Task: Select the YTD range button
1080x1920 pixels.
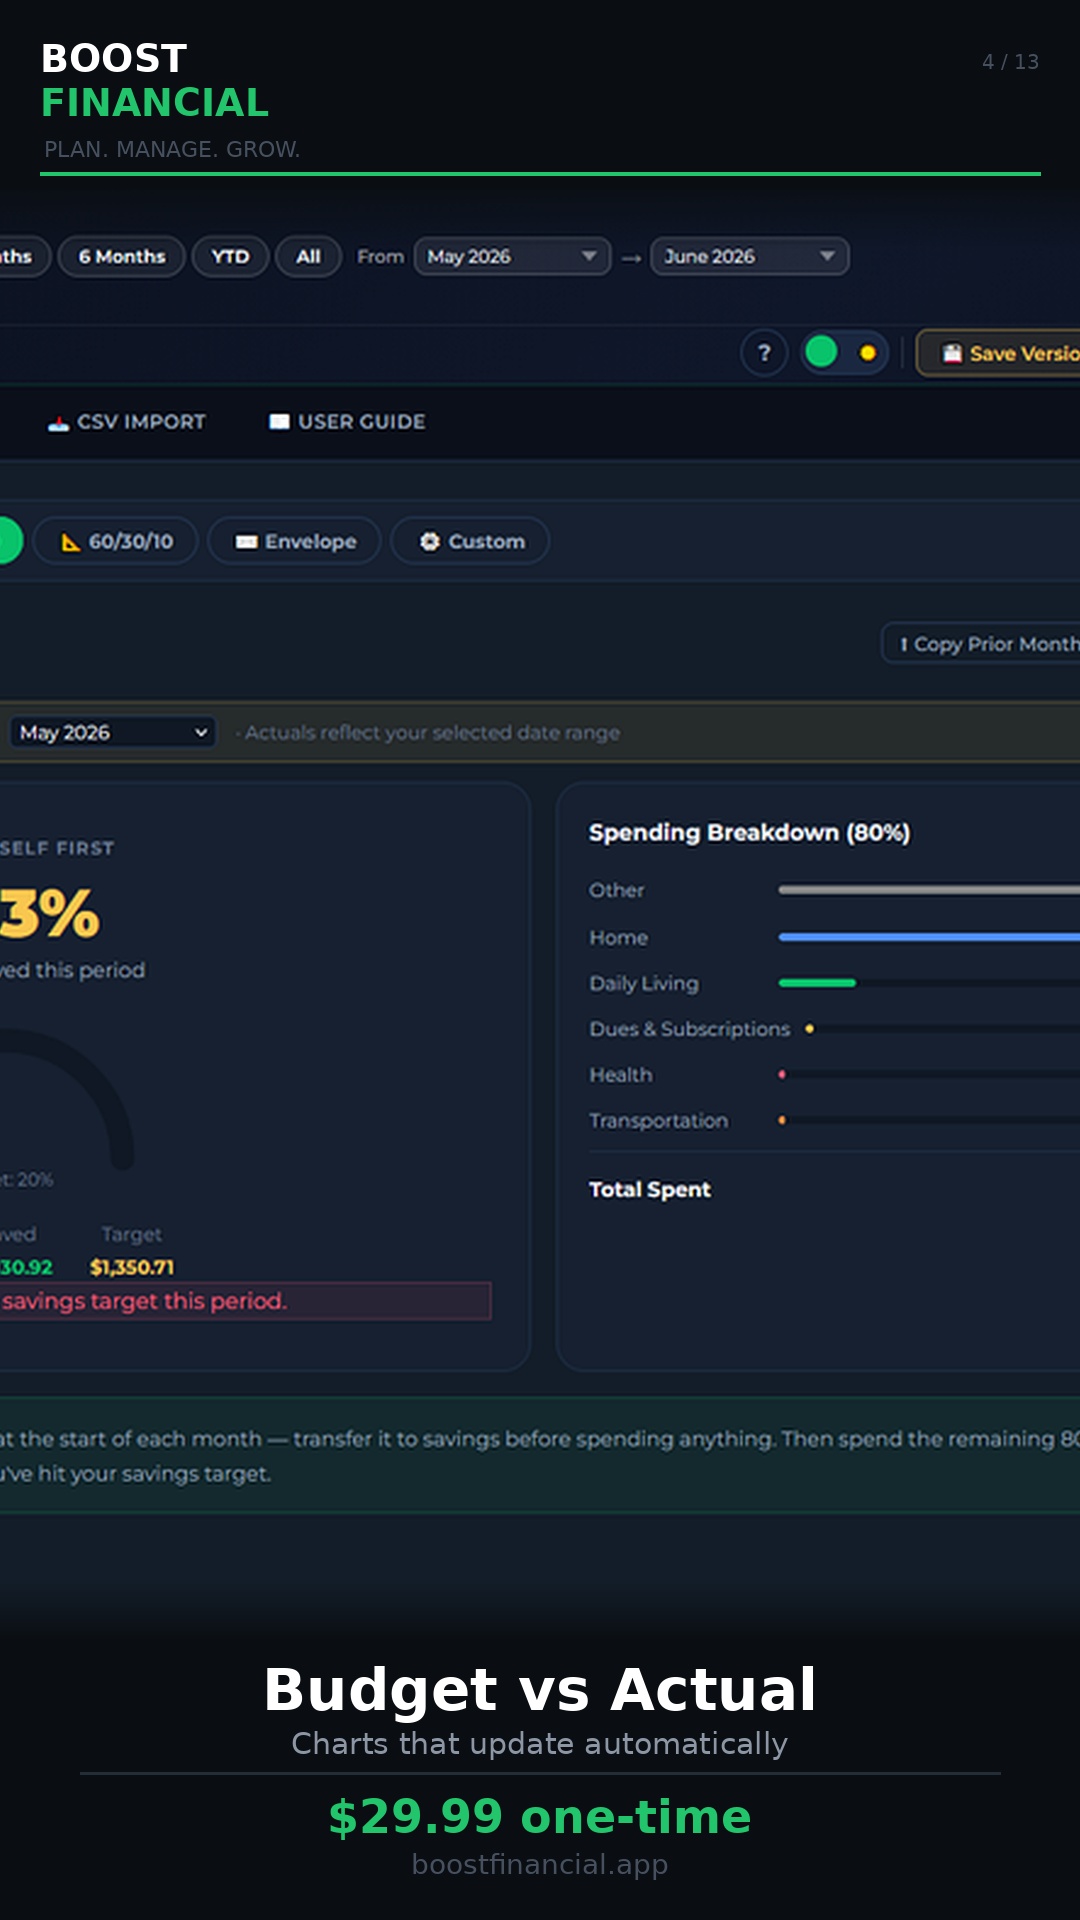Action: [x=230, y=257]
